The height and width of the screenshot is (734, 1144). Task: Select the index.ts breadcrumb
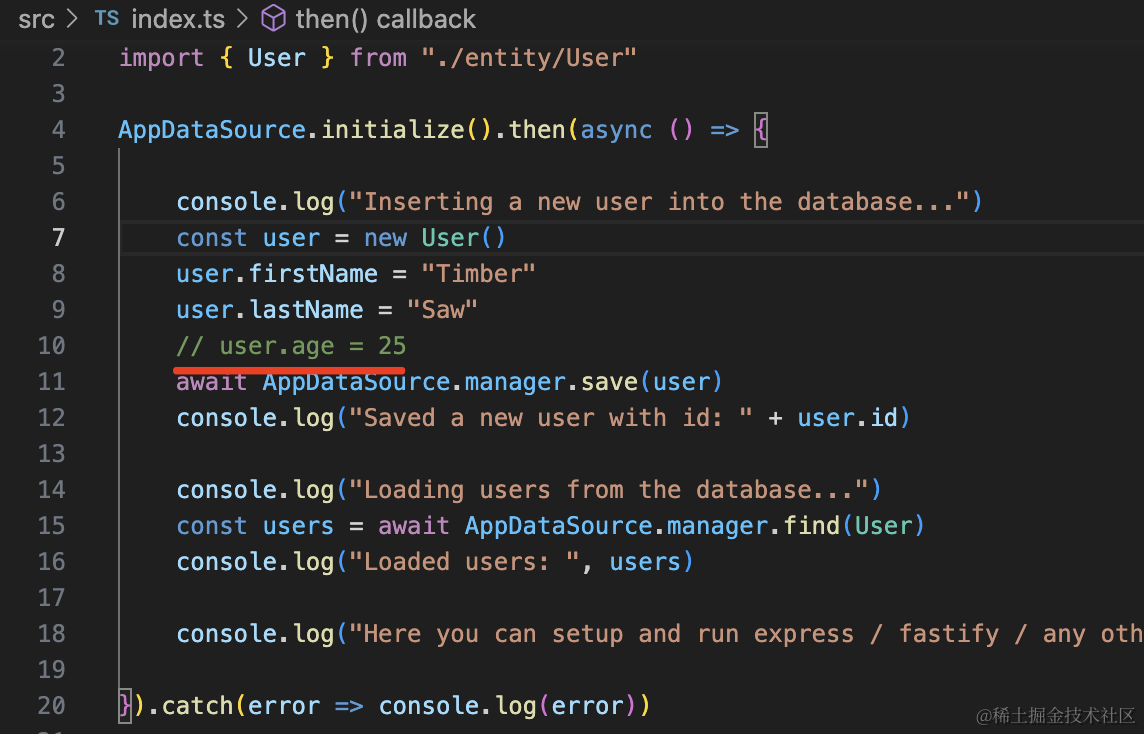tap(177, 18)
